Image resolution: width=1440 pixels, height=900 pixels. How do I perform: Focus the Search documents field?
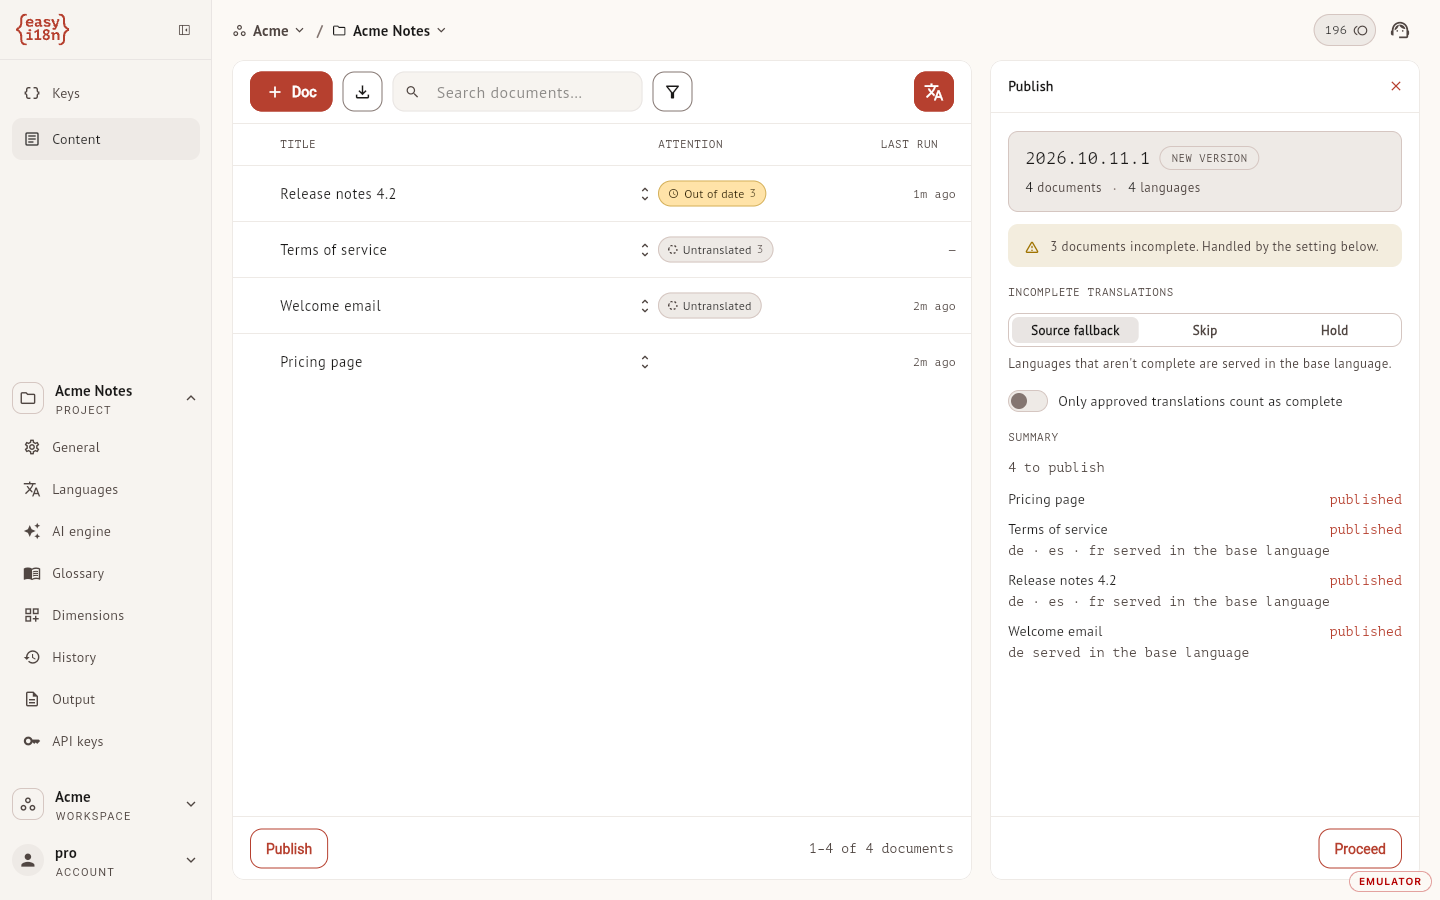click(x=518, y=92)
